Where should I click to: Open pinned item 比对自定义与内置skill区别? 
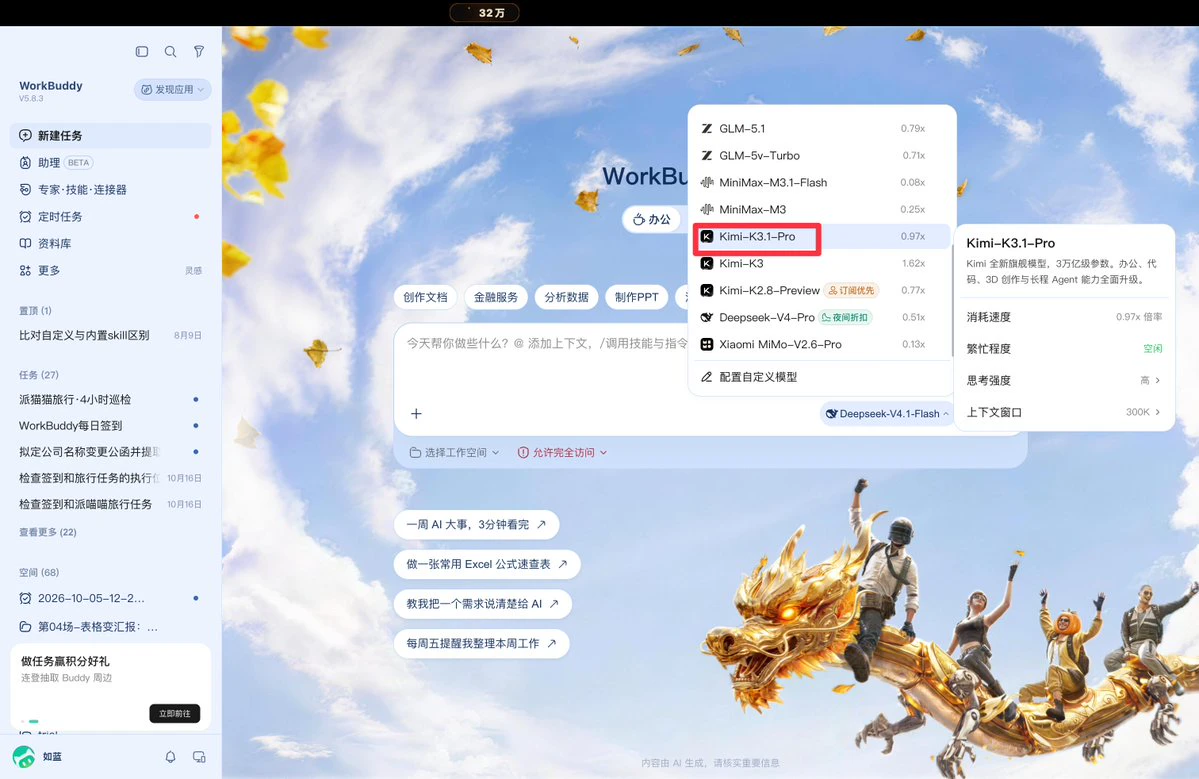coord(111,335)
